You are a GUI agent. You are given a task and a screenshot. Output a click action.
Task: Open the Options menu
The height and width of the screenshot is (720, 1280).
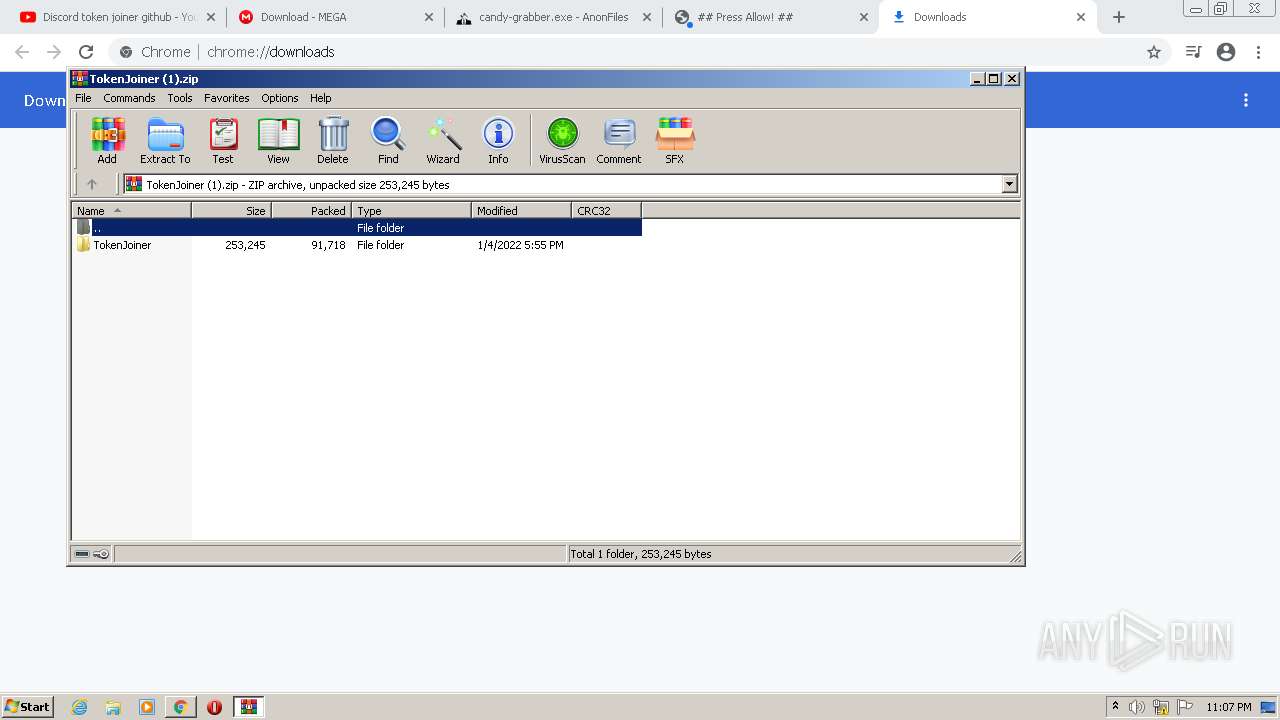280,98
